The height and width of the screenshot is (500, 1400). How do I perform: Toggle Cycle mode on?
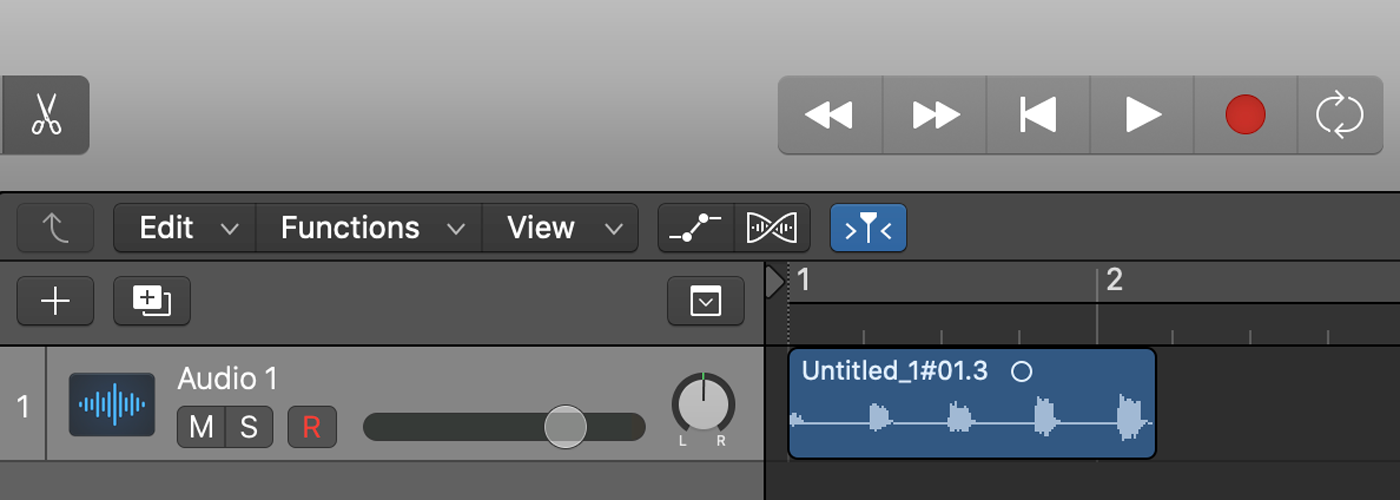click(1340, 115)
